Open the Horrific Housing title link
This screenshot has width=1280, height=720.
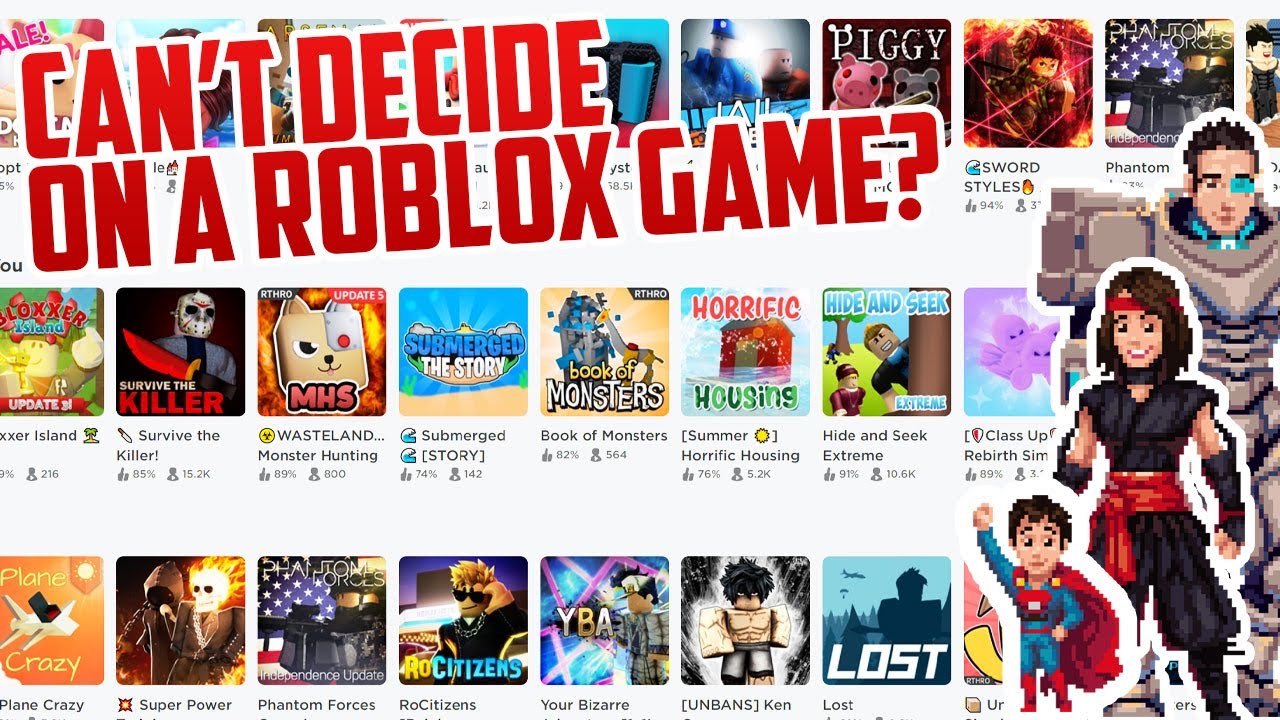(741, 445)
